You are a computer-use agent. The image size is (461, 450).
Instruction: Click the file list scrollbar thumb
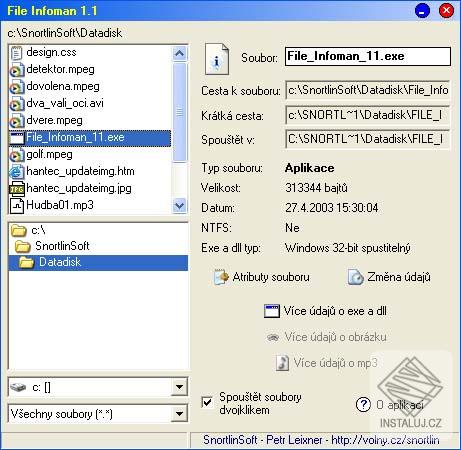180,113
